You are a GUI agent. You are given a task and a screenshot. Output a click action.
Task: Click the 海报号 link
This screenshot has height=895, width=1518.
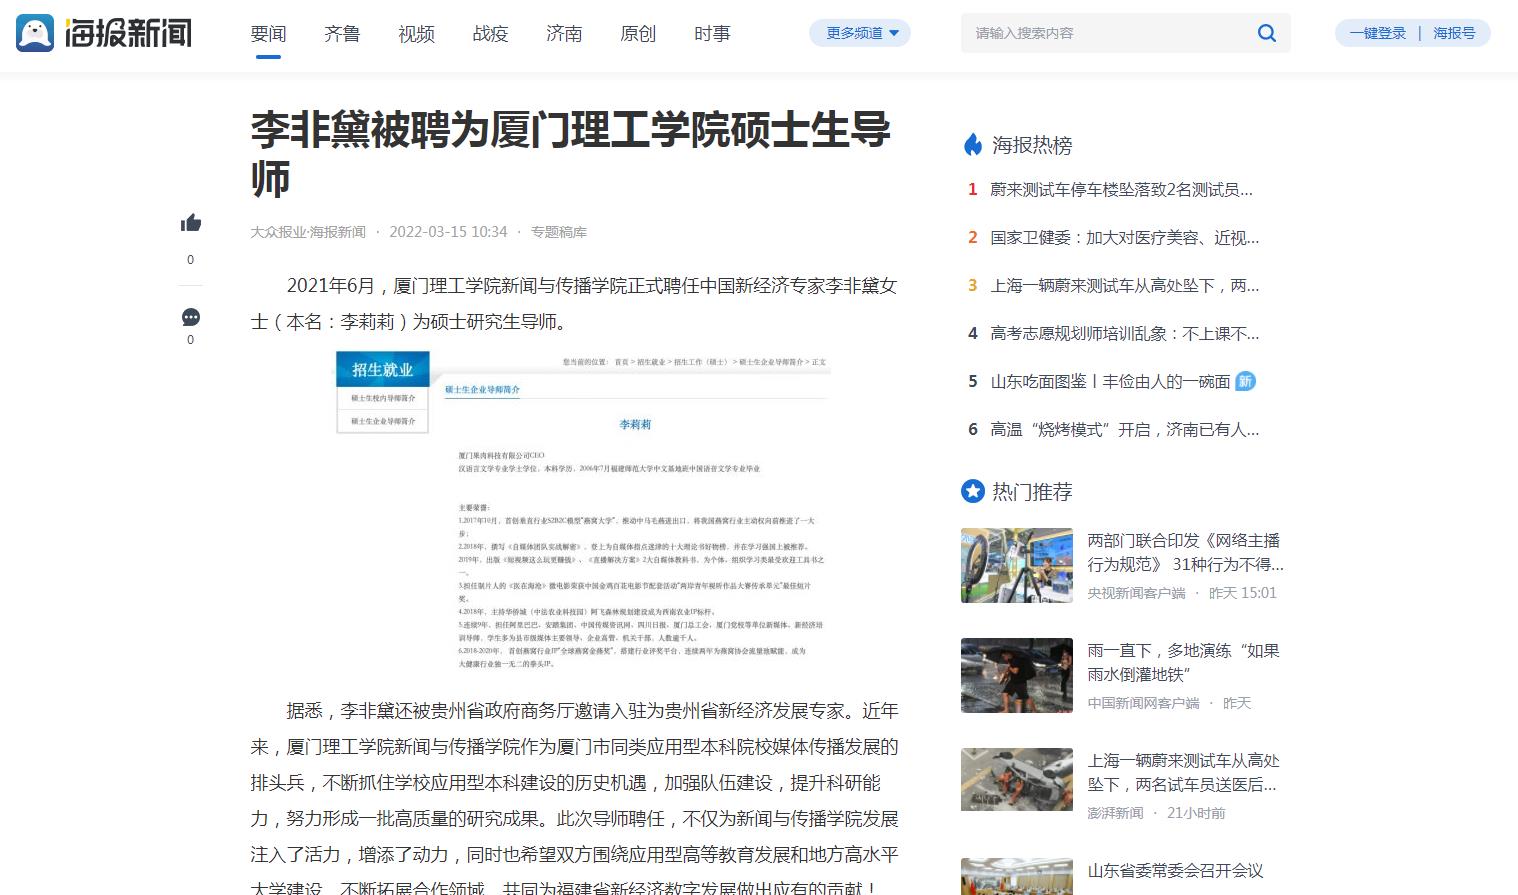tap(1454, 33)
